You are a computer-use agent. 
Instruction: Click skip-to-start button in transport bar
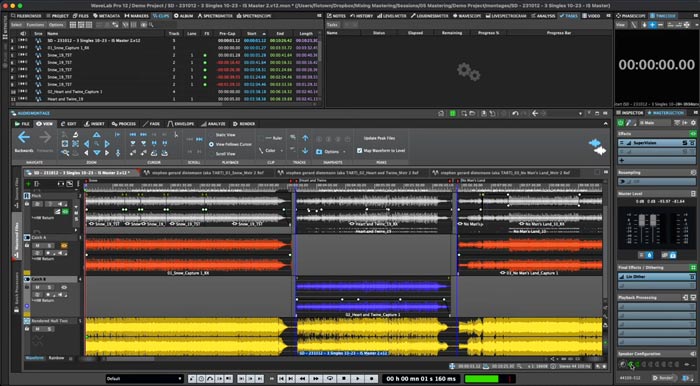[281, 378]
